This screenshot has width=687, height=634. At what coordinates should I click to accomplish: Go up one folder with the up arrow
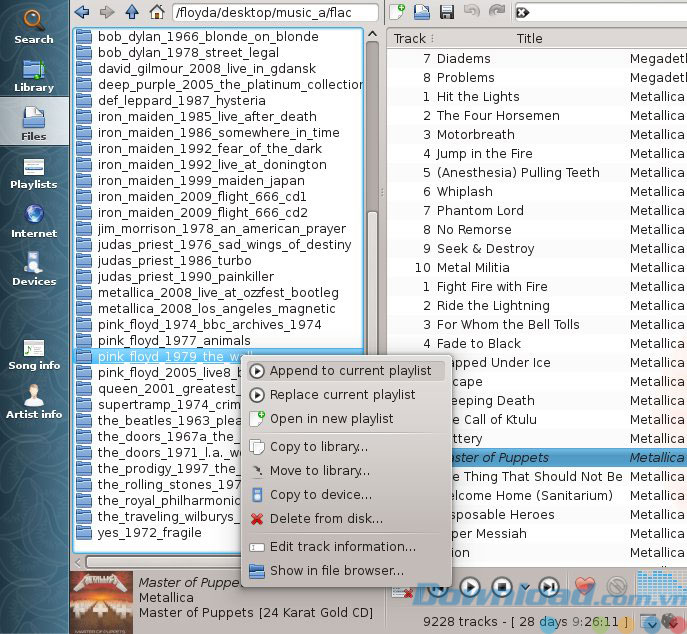tap(132, 12)
